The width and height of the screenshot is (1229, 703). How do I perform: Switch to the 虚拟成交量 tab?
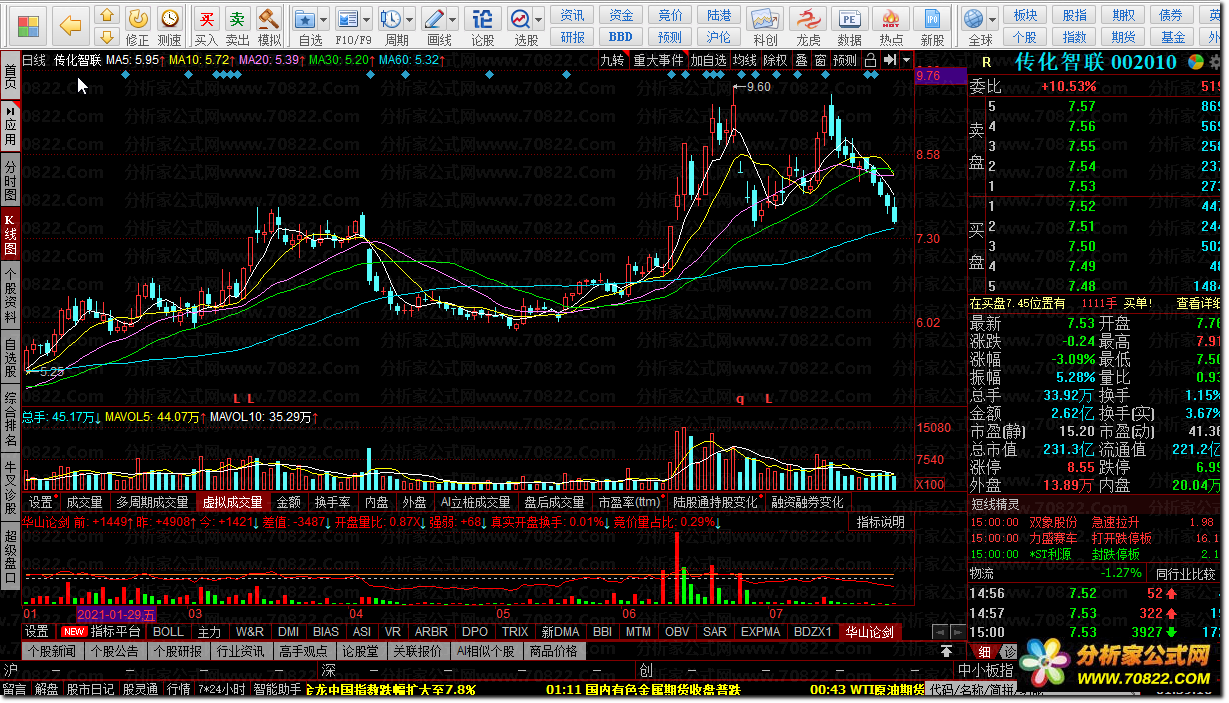[x=232, y=502]
